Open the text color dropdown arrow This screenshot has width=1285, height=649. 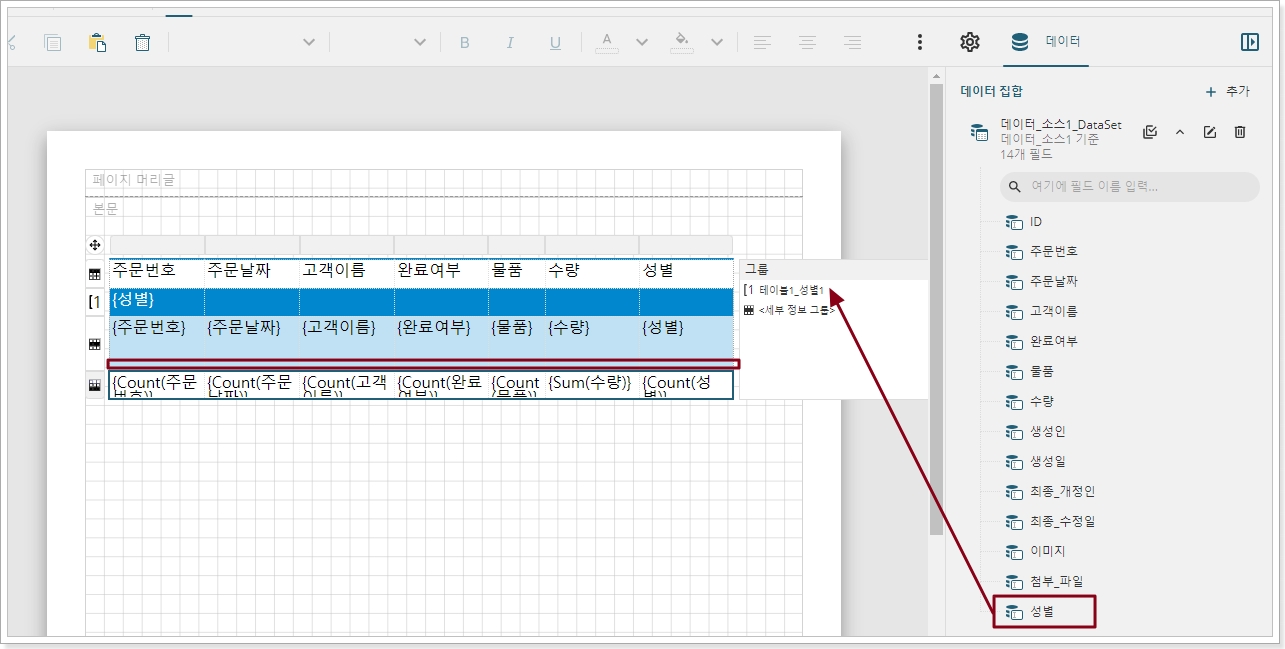point(642,42)
